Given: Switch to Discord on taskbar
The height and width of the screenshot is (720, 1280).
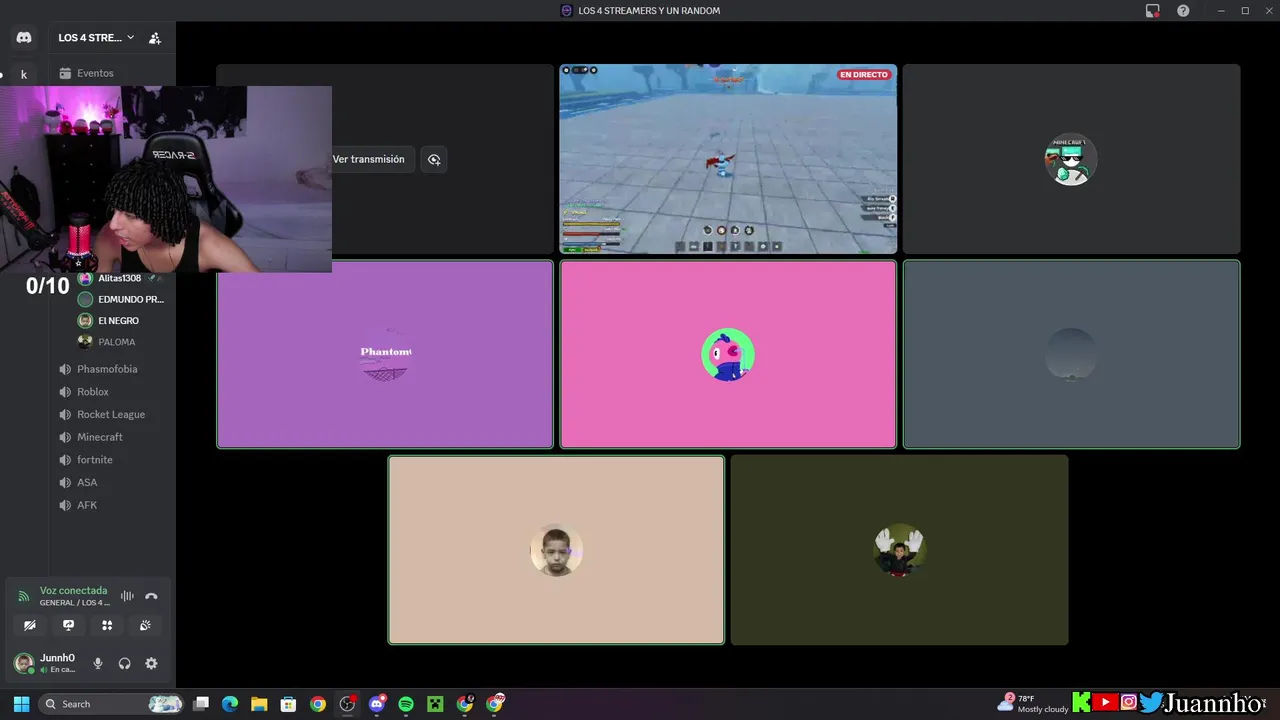Looking at the screenshot, I should pos(377,704).
